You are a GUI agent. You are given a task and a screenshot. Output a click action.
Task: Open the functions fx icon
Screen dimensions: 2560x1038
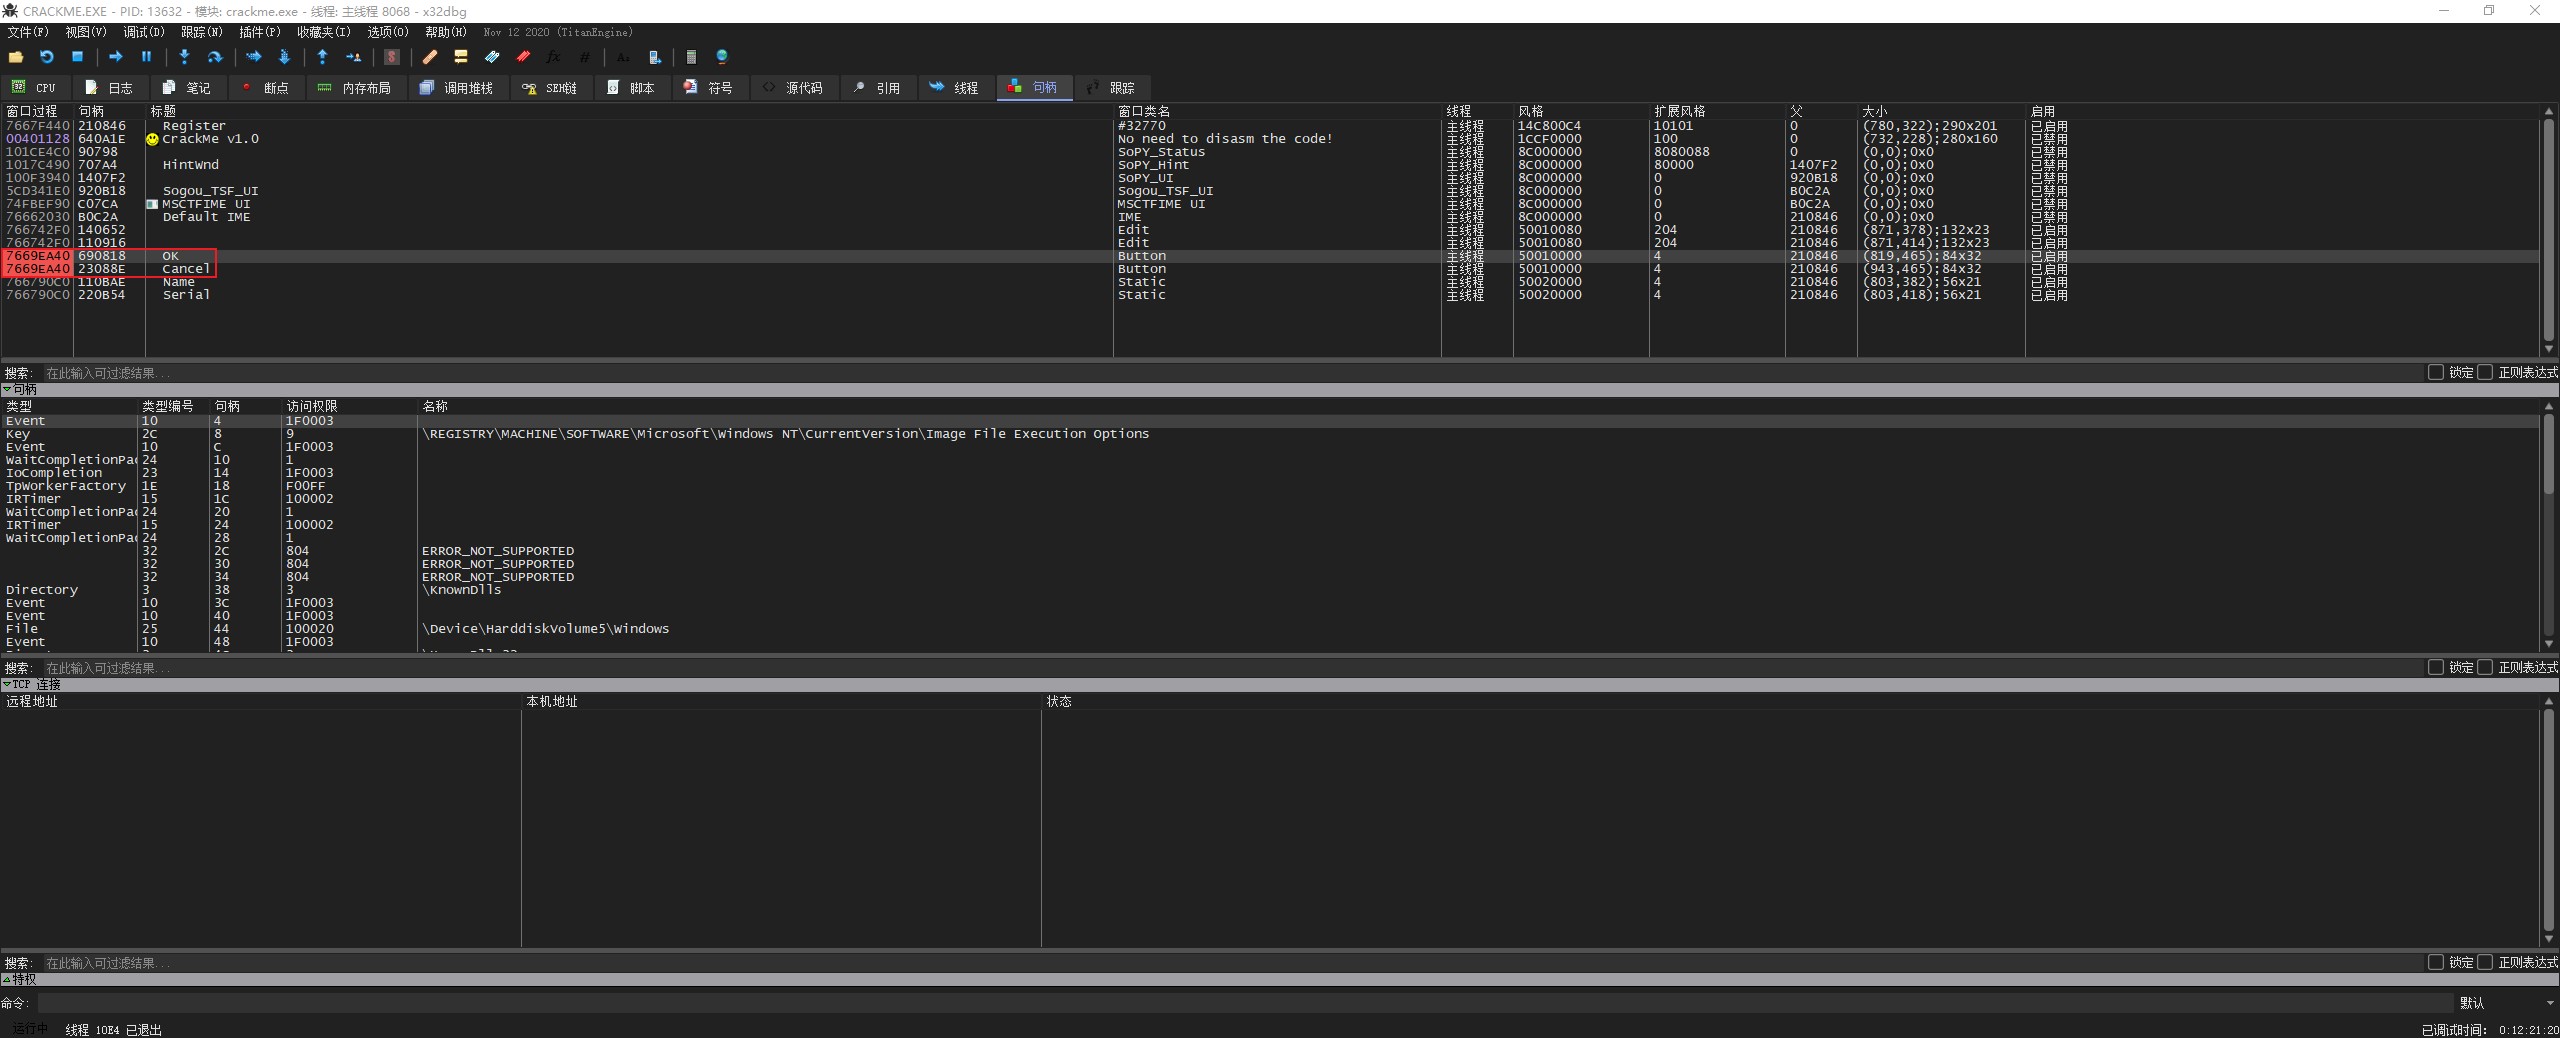(x=553, y=57)
